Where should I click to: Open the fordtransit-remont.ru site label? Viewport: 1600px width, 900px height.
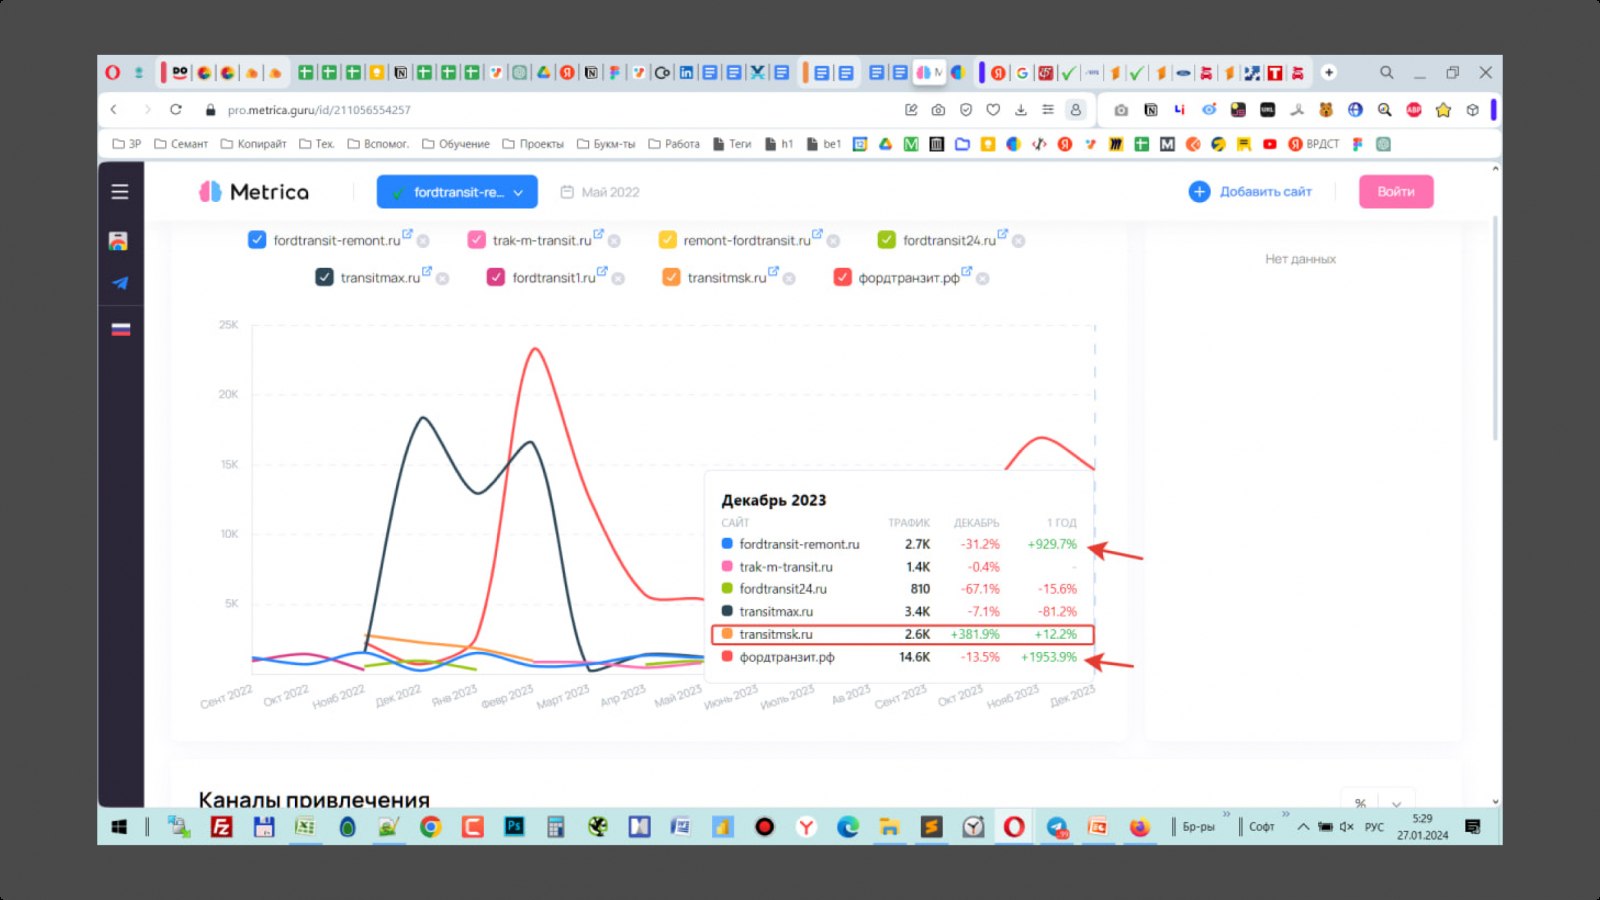tap(337, 241)
